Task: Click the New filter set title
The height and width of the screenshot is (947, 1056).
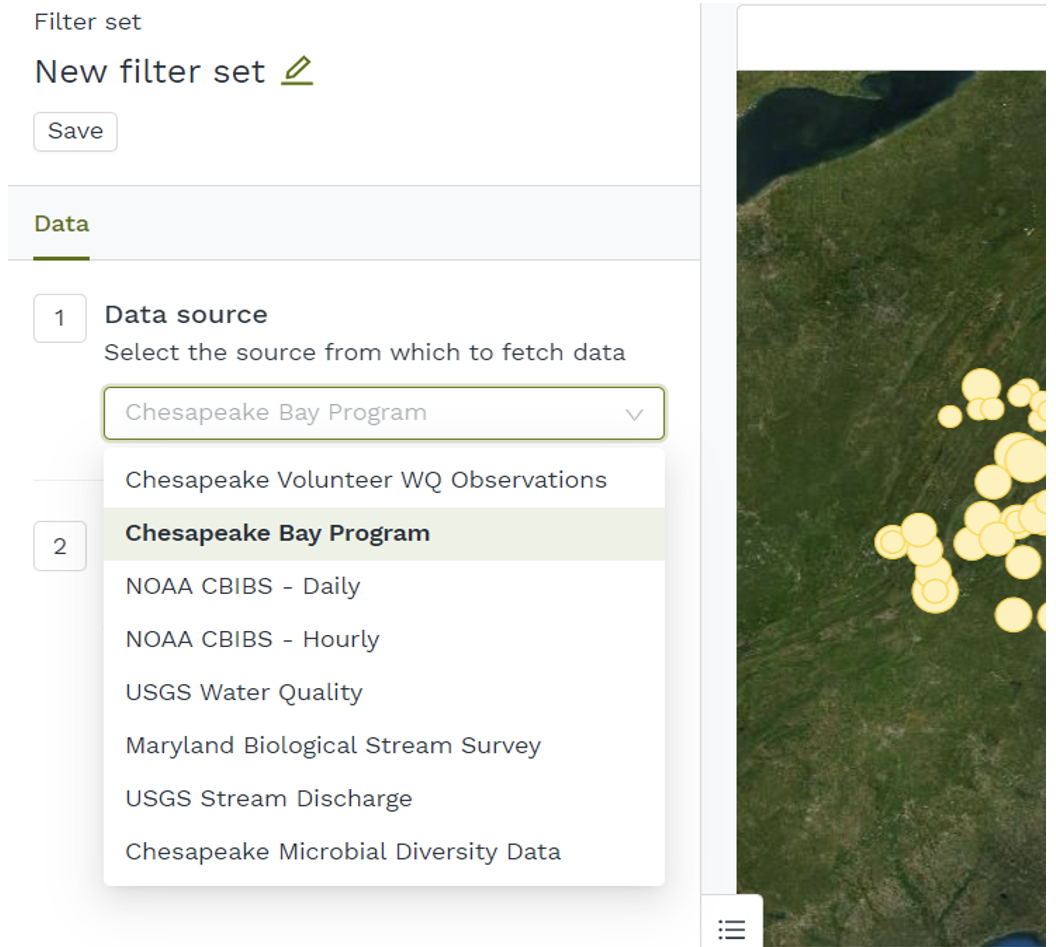Action: [150, 71]
